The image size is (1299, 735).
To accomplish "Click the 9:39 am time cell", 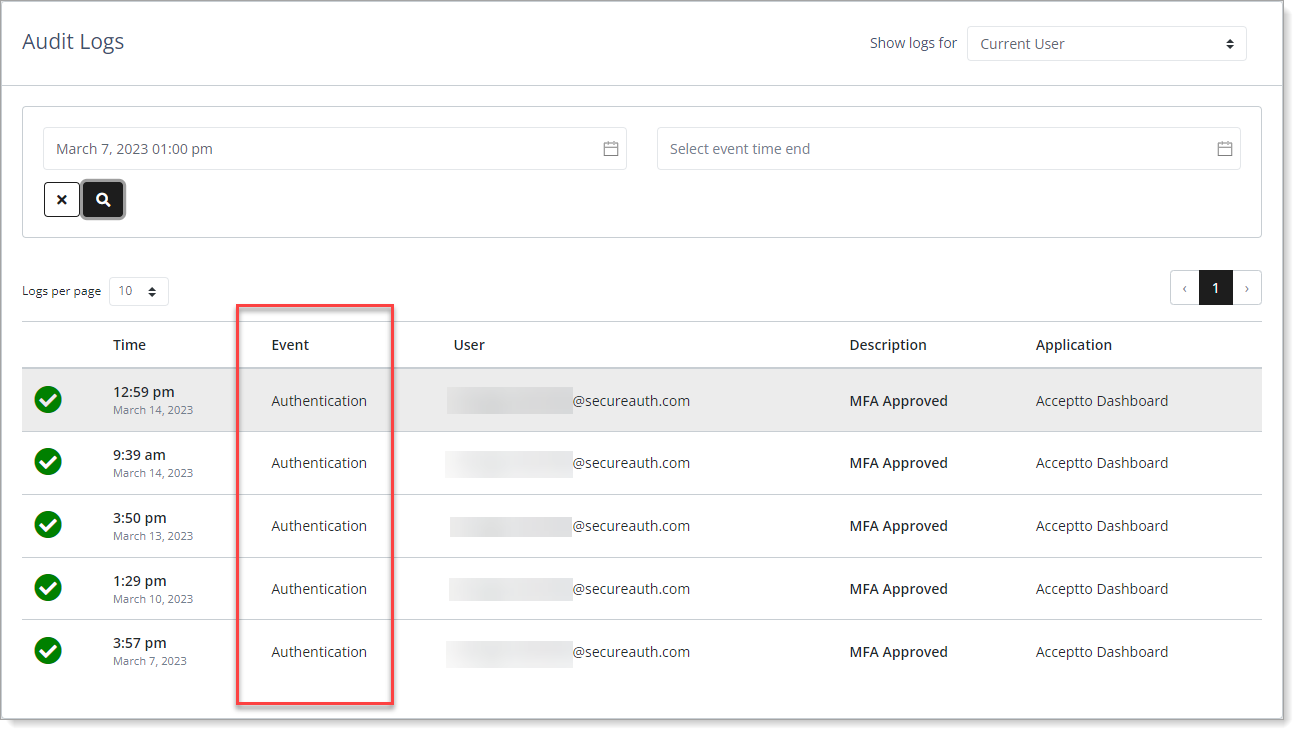I will point(153,463).
